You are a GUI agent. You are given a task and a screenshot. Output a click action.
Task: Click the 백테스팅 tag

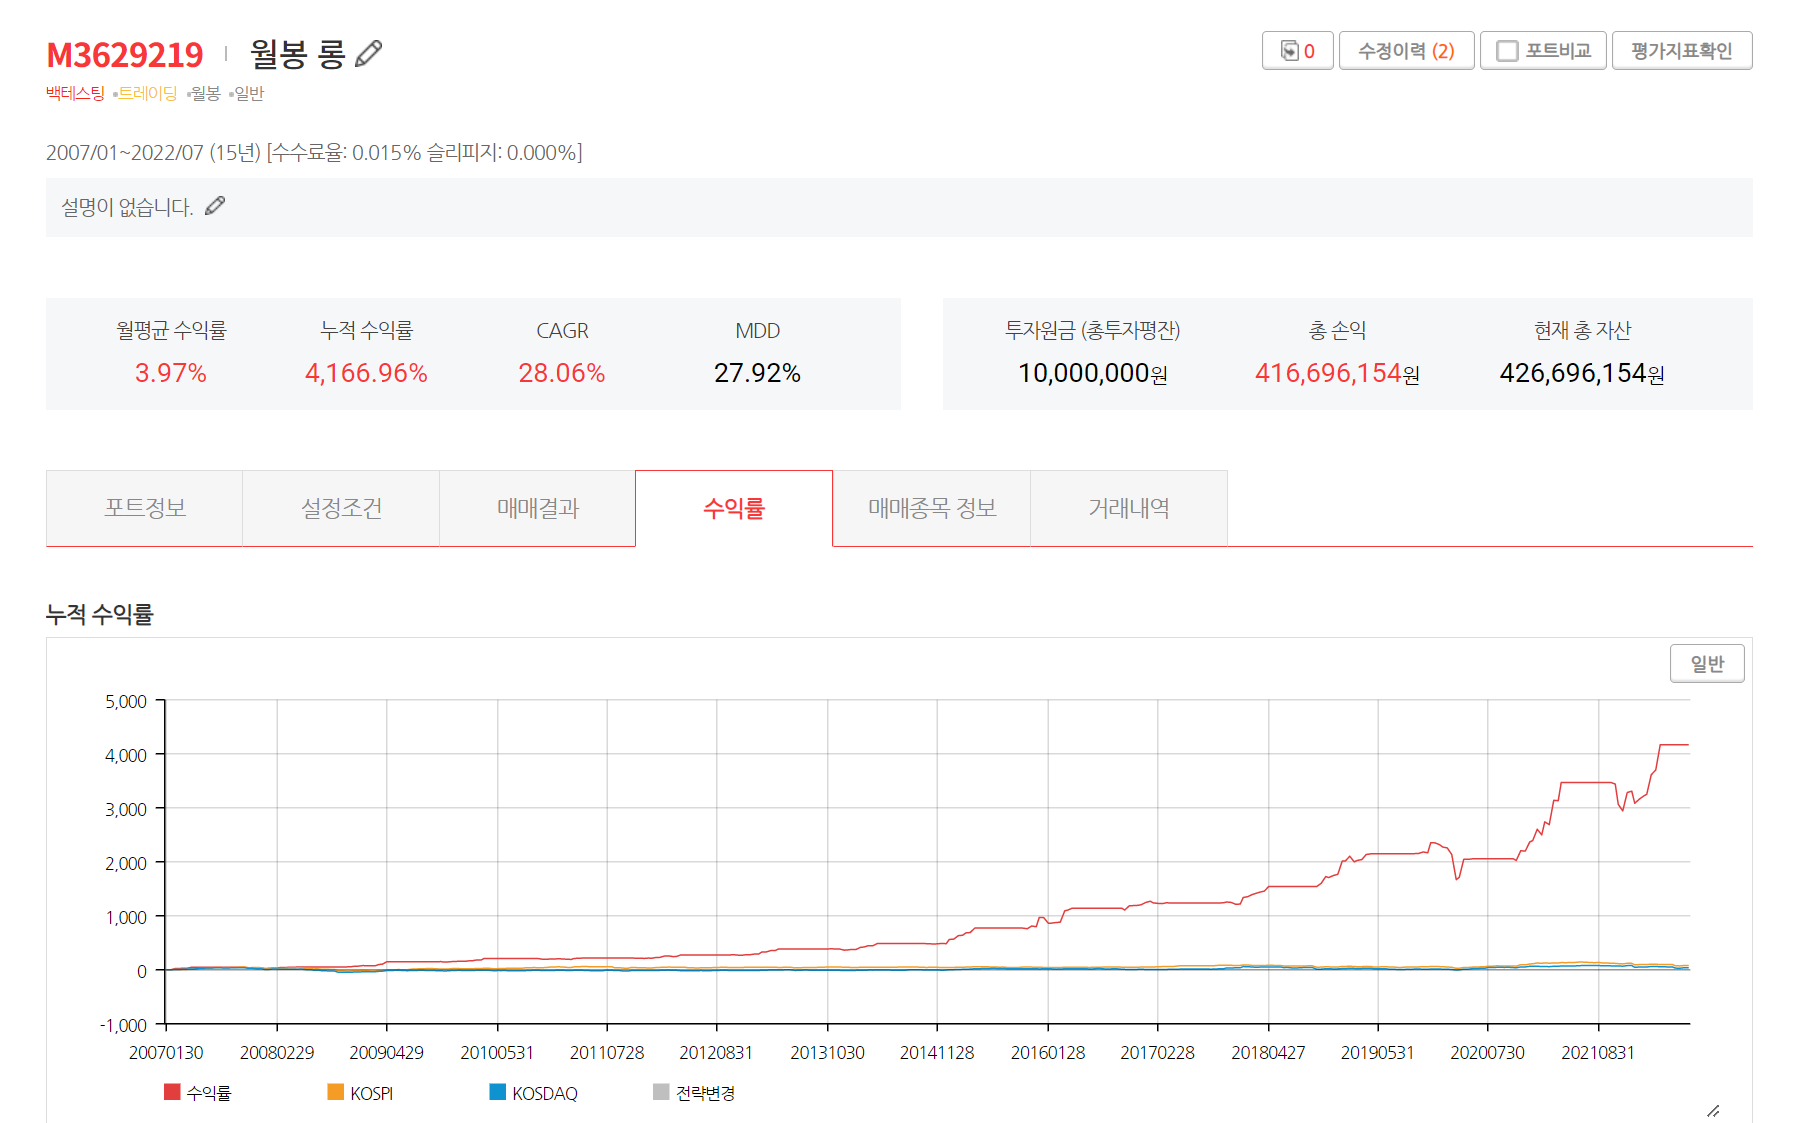pyautogui.click(x=75, y=93)
